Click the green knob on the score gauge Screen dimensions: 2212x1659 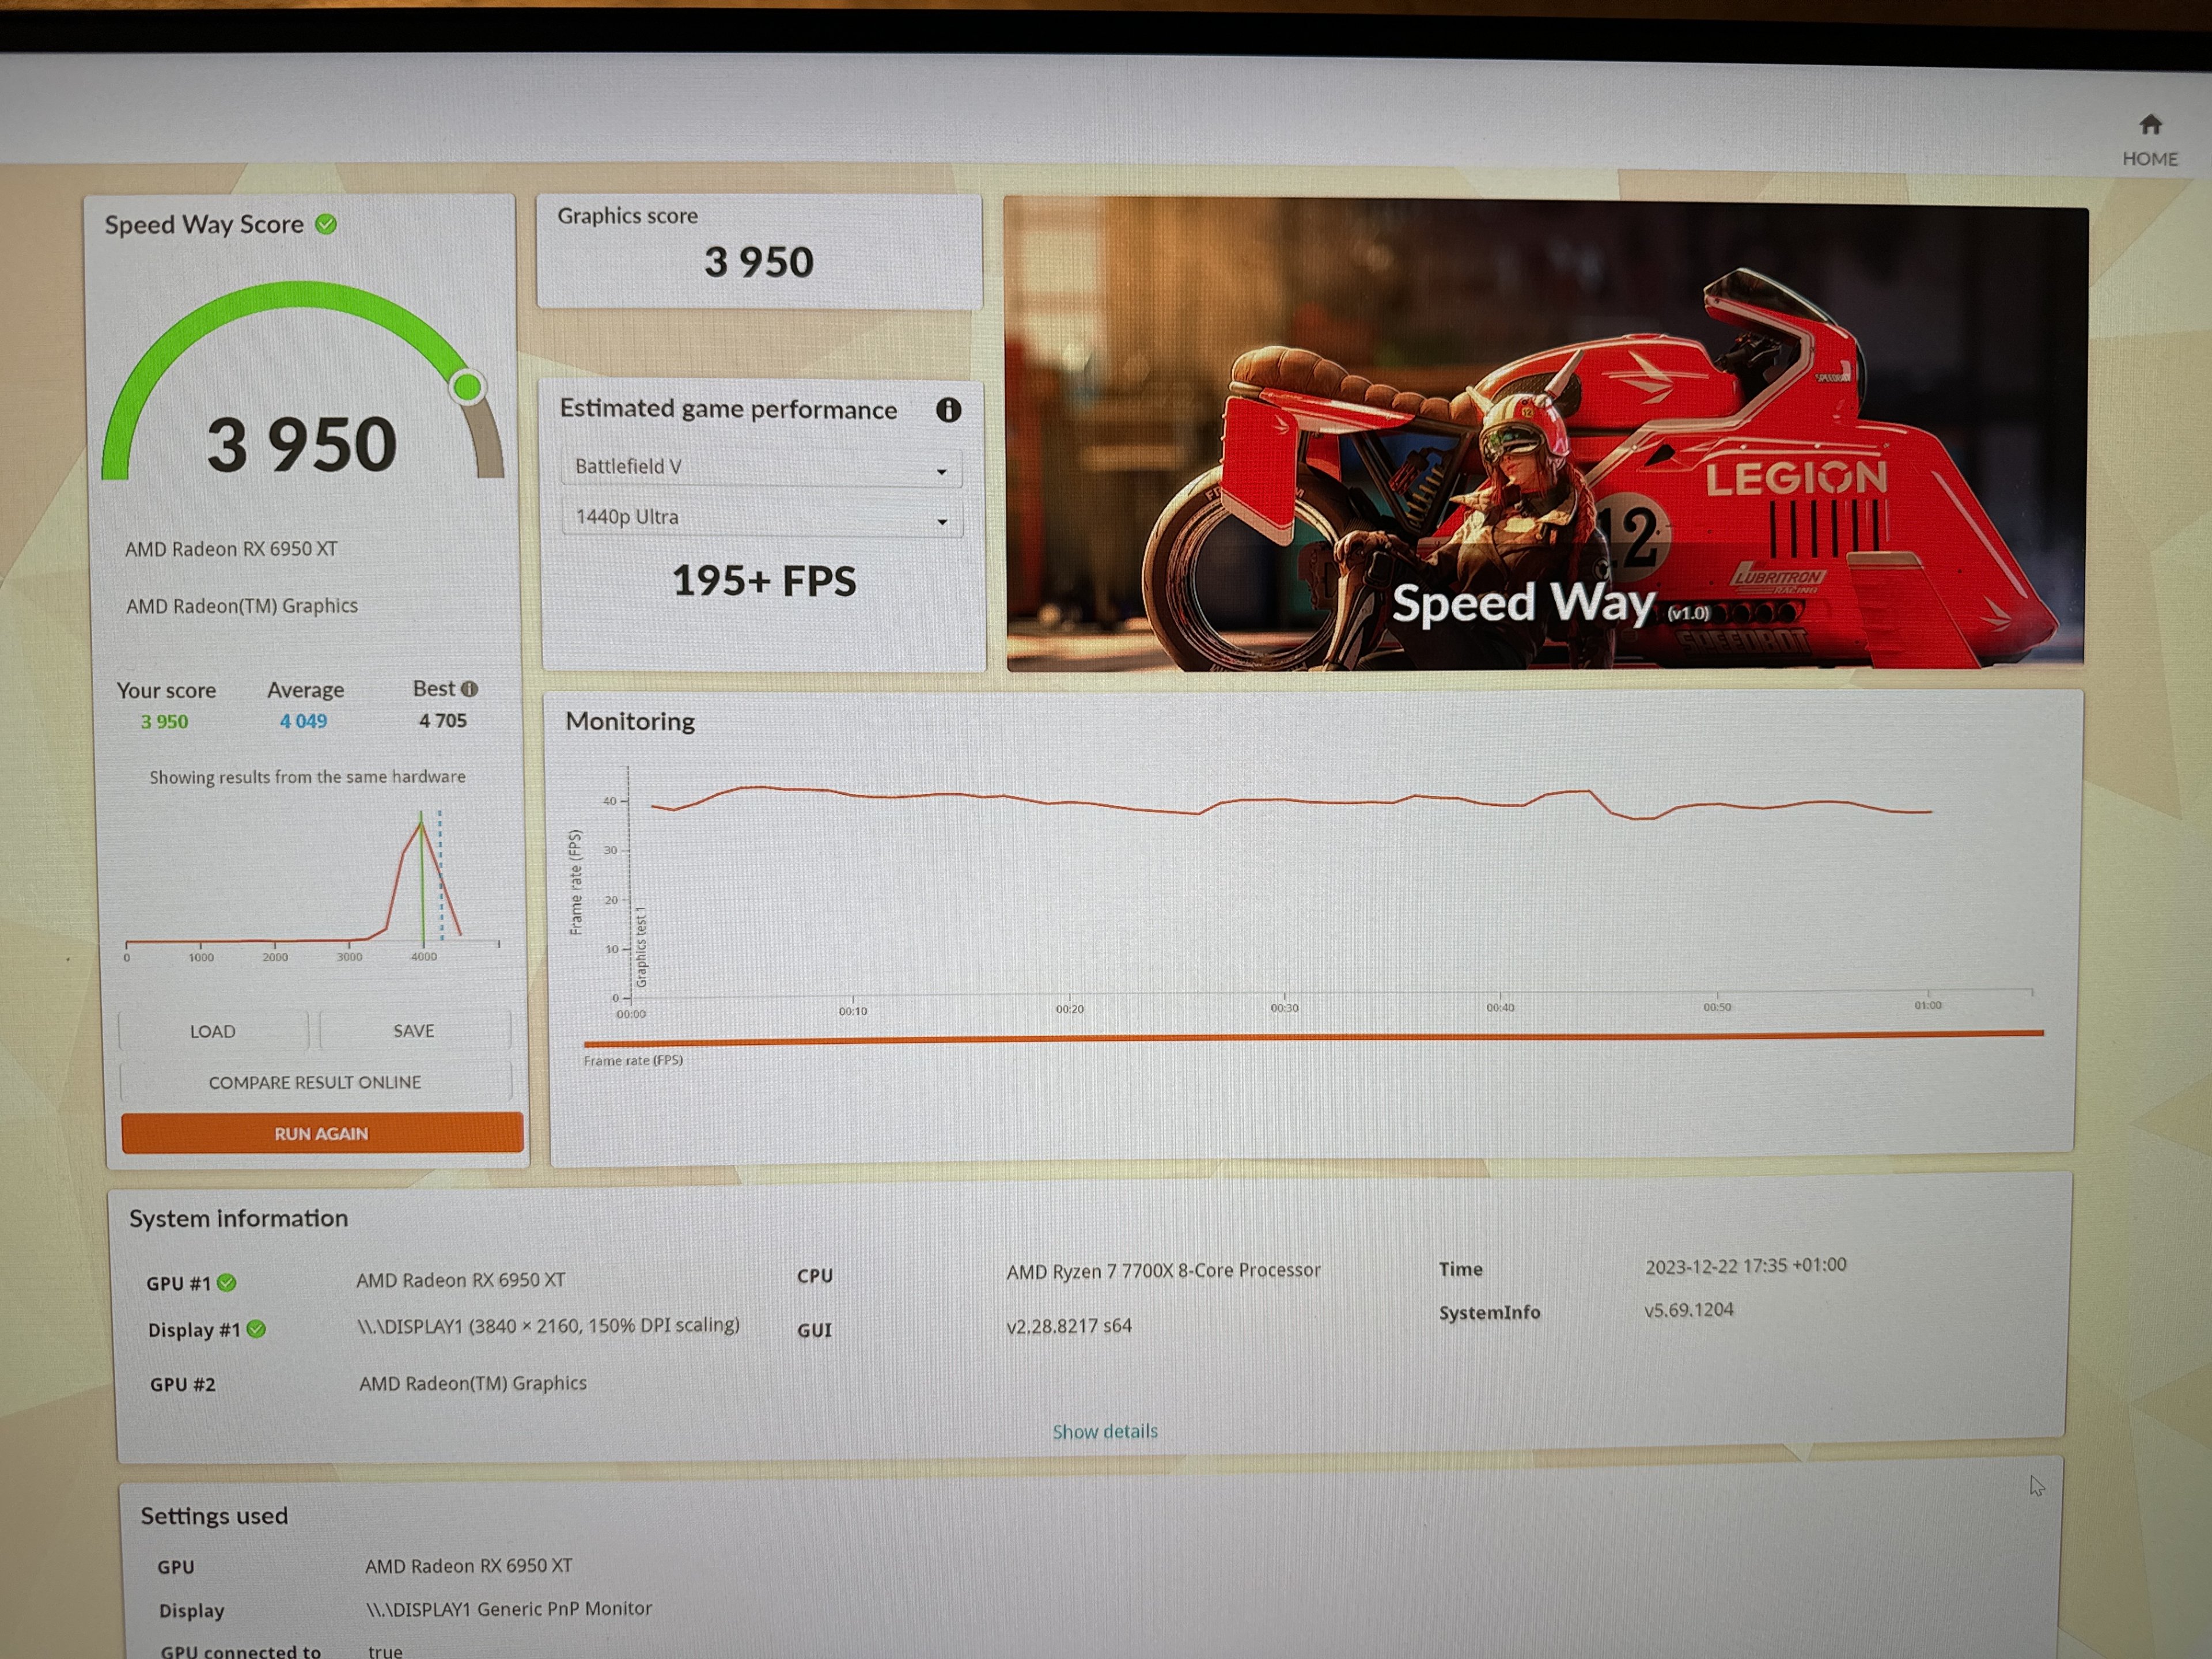[x=467, y=387]
